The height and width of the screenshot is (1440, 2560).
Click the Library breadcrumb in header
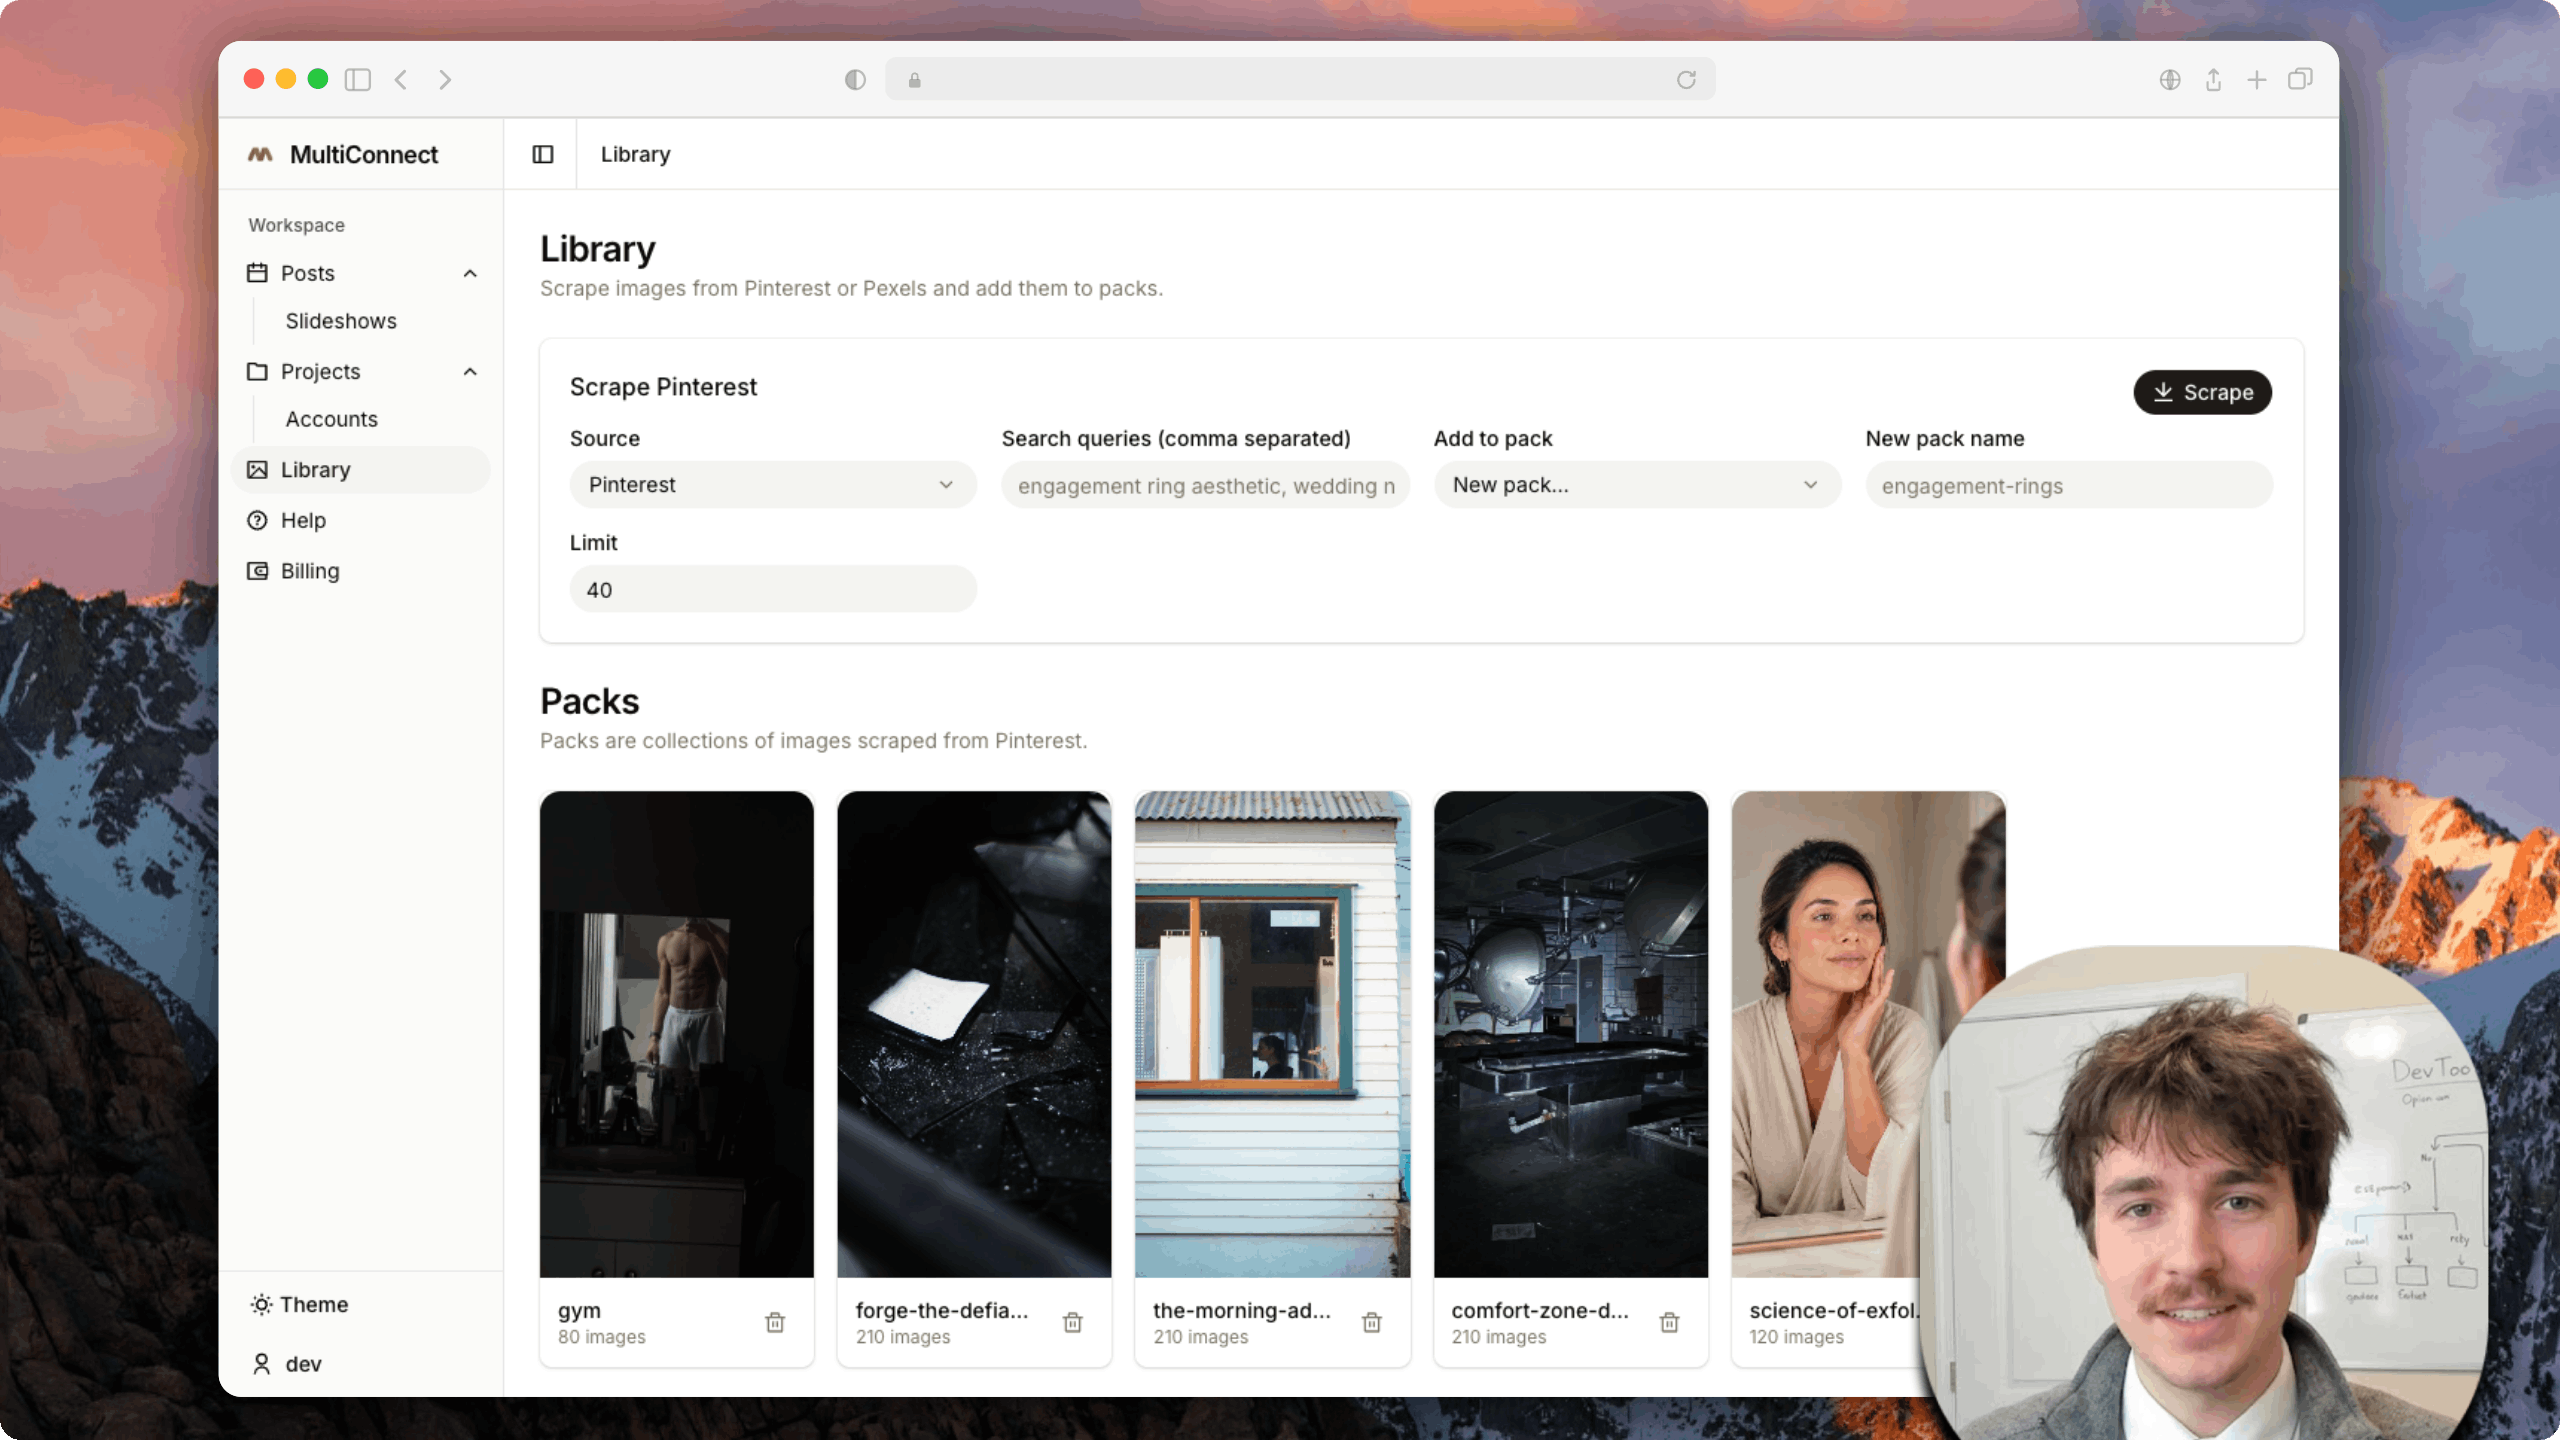tap(636, 154)
